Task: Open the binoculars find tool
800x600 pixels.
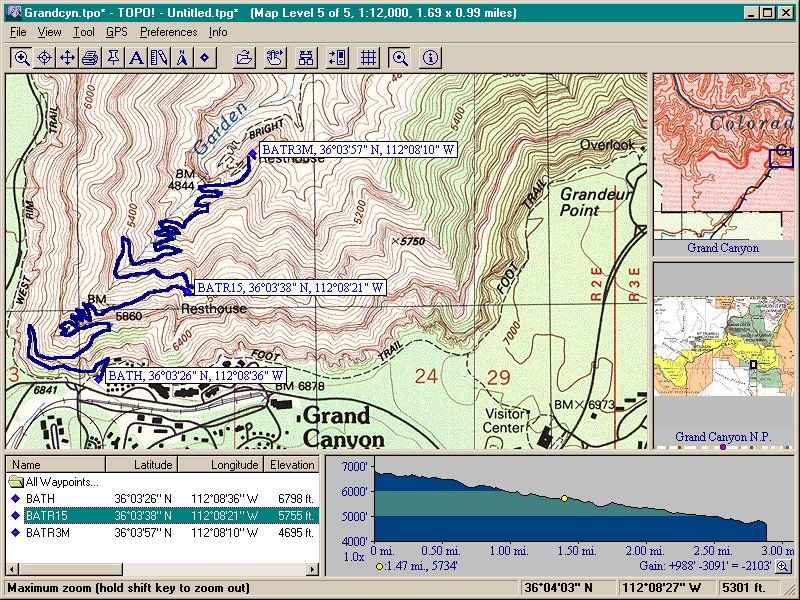Action: click(x=306, y=58)
